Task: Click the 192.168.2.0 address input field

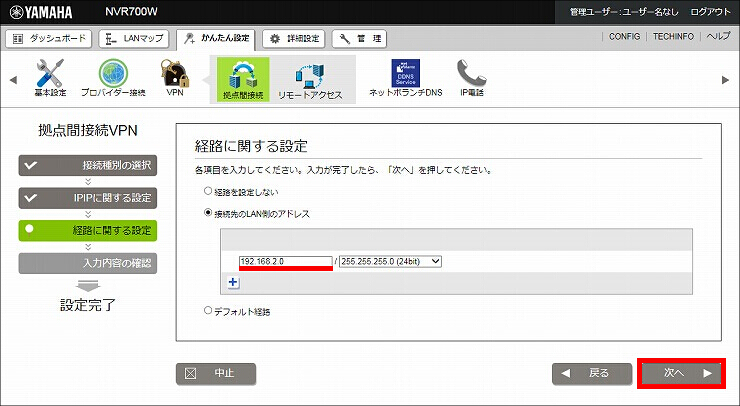Action: (x=286, y=261)
